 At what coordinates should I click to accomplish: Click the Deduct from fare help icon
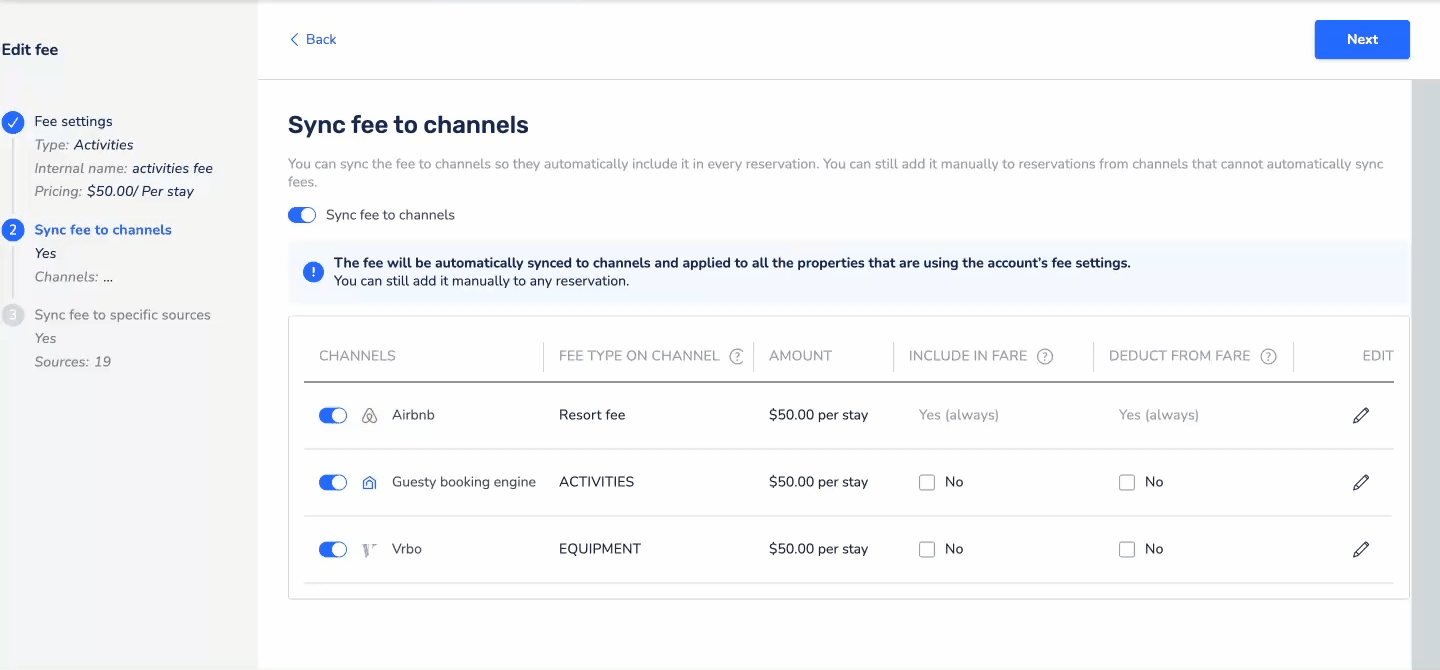click(1268, 356)
